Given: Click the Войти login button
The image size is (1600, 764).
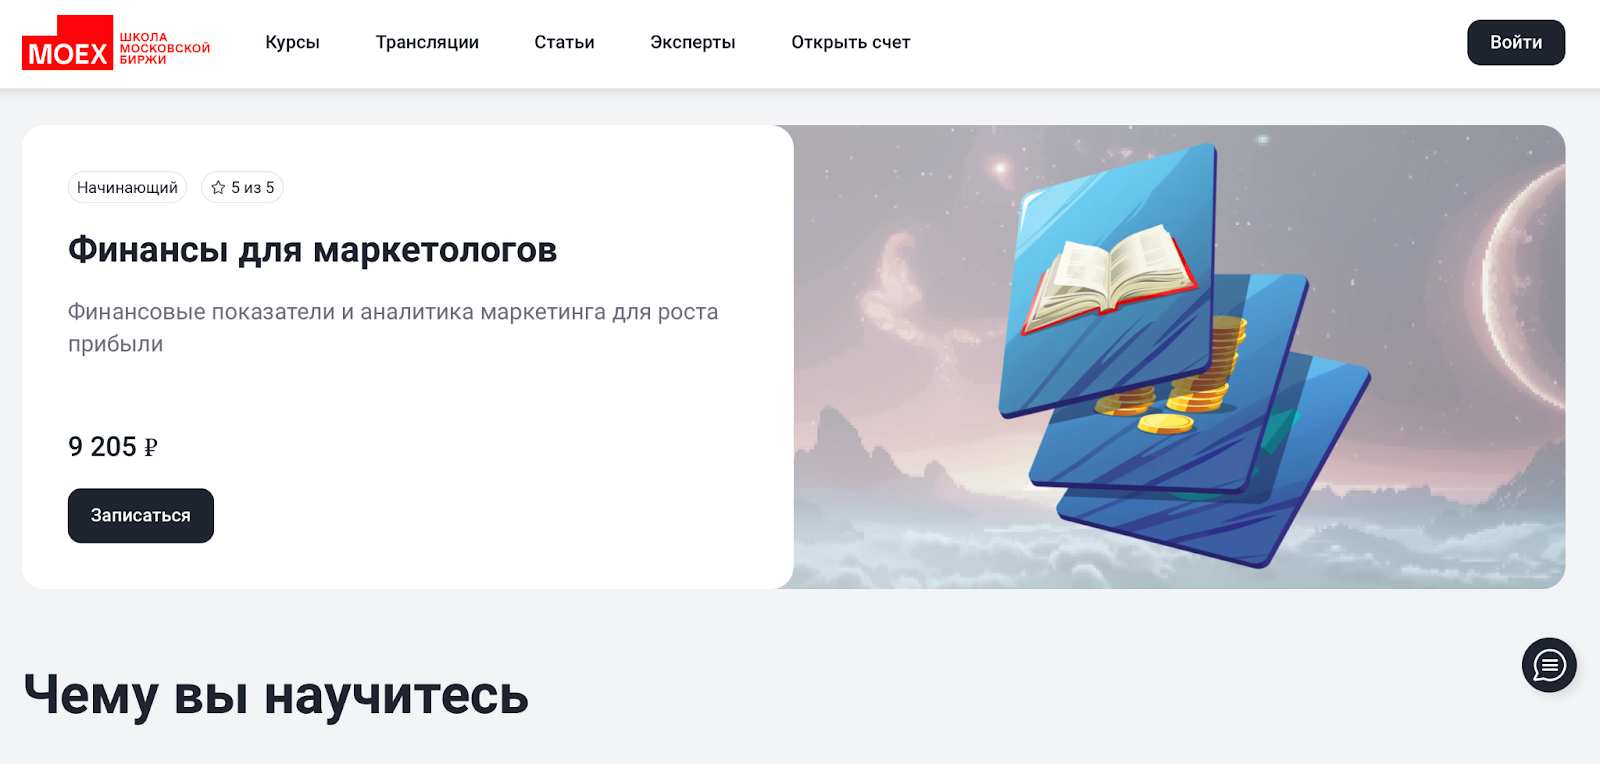Looking at the screenshot, I should tap(1516, 42).
